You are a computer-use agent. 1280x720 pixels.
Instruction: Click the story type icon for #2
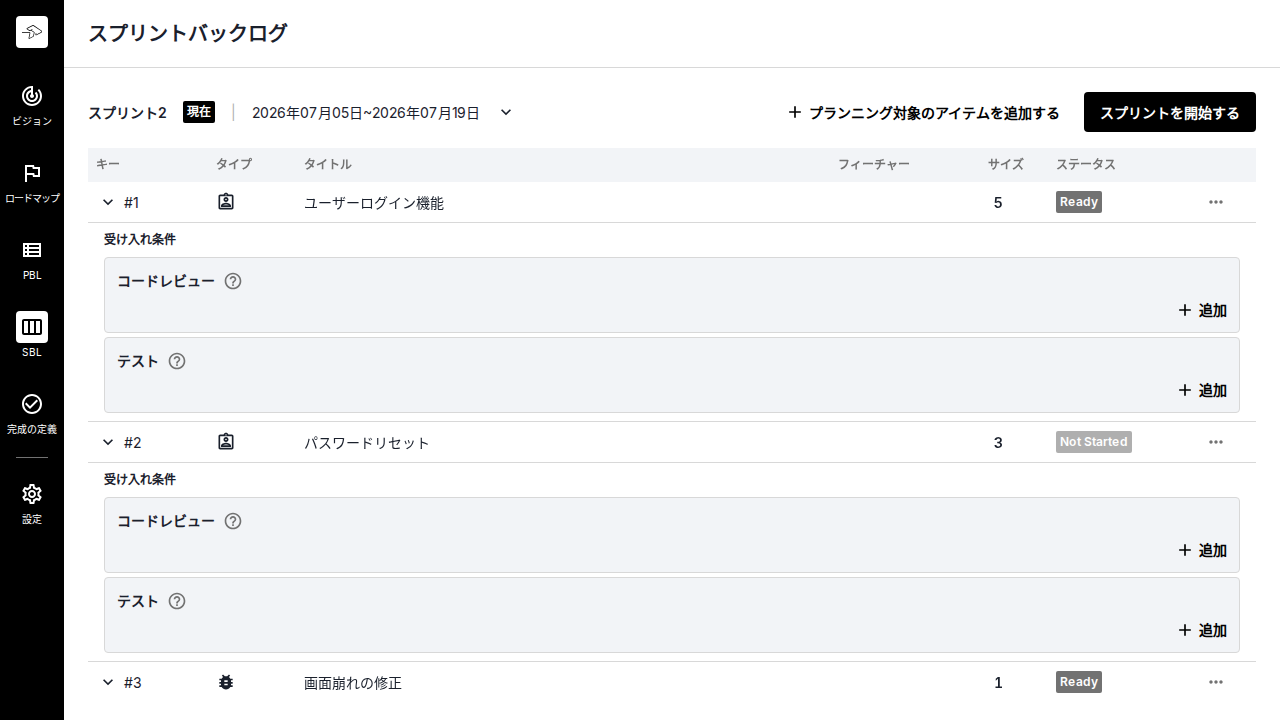[226, 442]
